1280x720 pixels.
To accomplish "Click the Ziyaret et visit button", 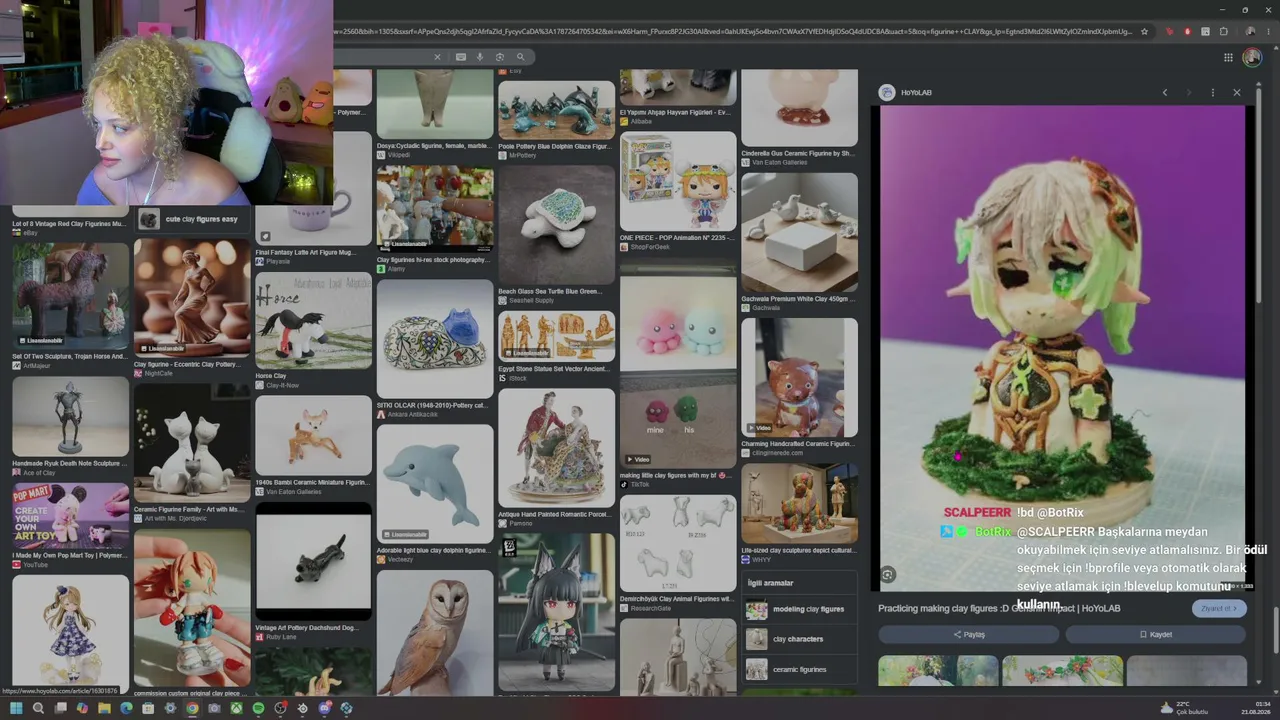I will [x=1219, y=608].
